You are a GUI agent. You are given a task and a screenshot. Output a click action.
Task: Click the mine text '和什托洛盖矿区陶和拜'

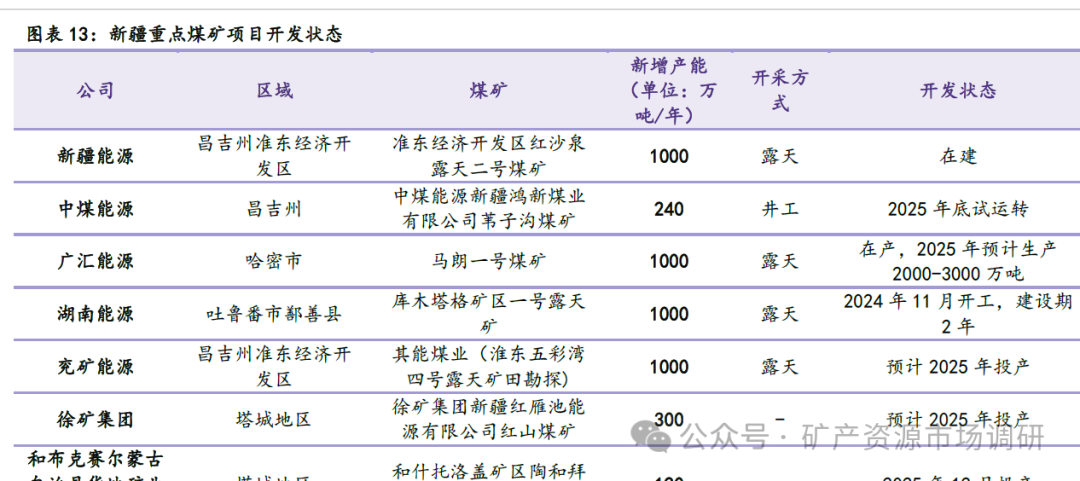[488, 472]
